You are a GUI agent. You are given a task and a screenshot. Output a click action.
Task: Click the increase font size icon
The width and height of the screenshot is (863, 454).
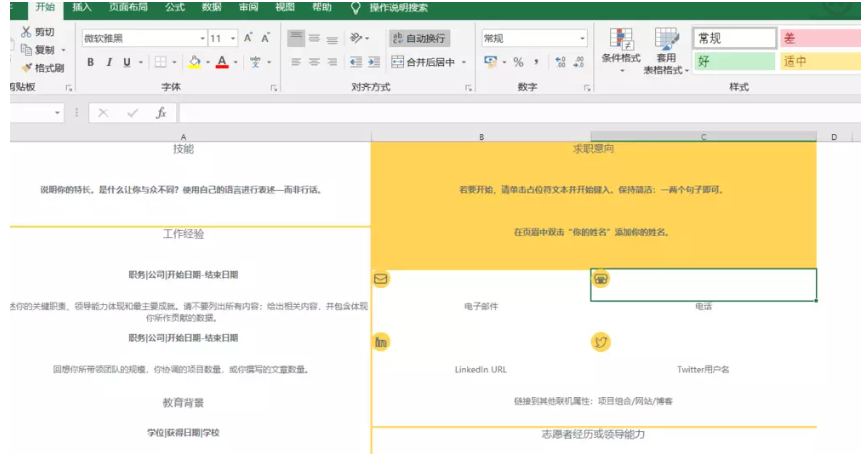click(x=247, y=38)
